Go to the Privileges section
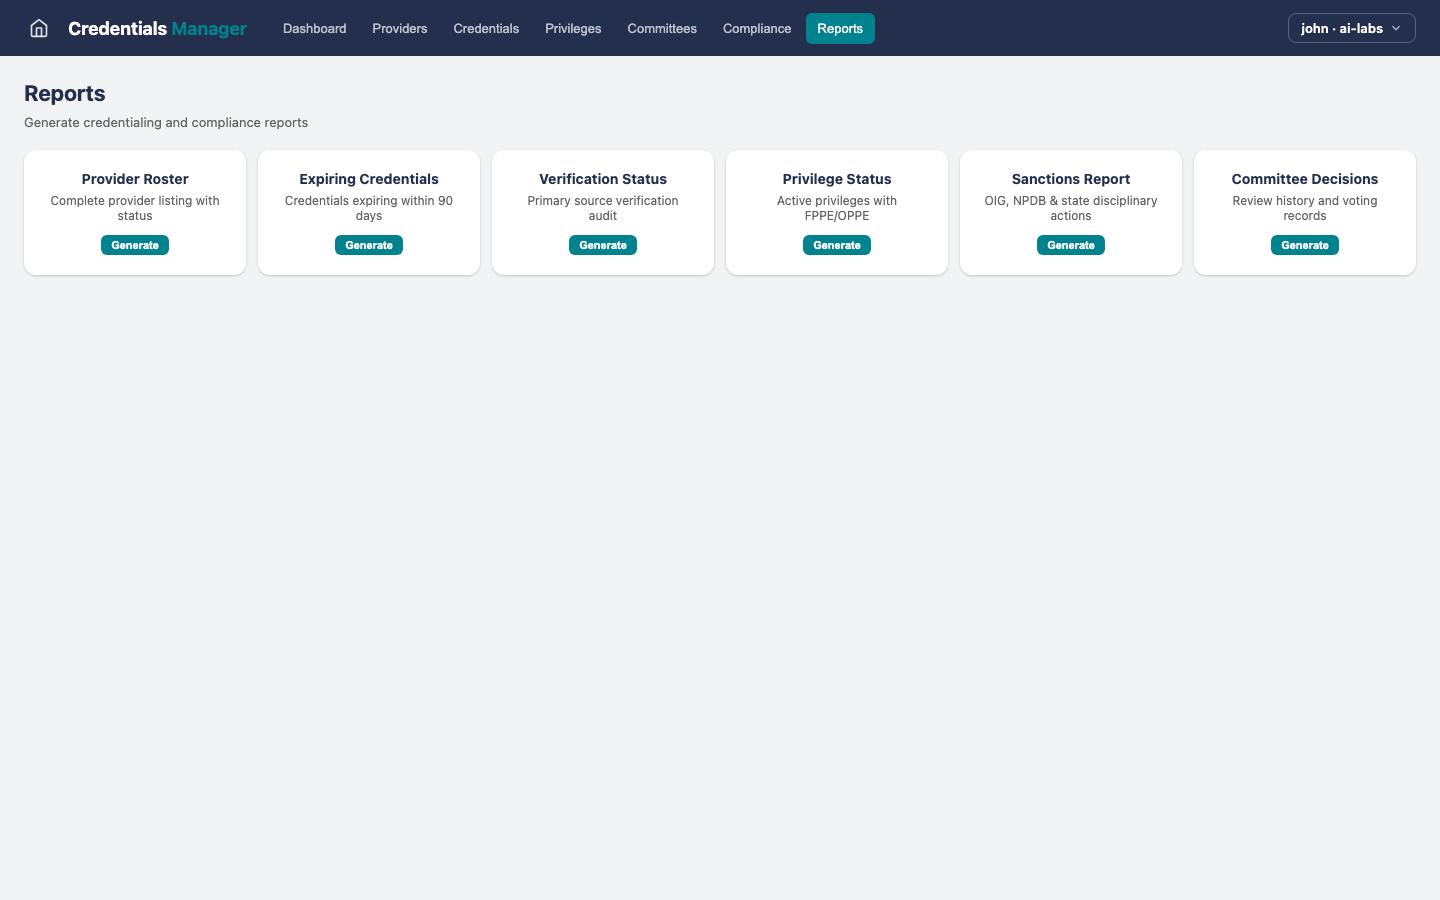The width and height of the screenshot is (1440, 900). click(x=572, y=28)
